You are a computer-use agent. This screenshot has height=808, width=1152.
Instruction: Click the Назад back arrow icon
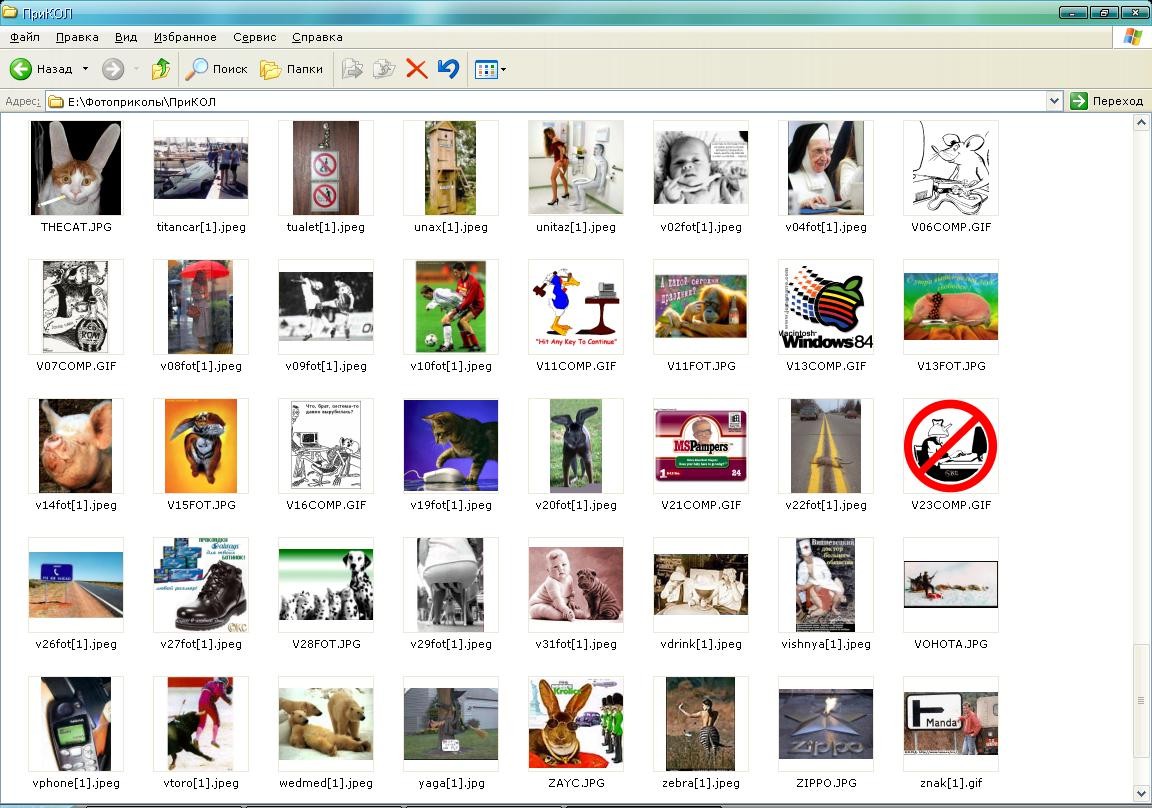pos(21,69)
